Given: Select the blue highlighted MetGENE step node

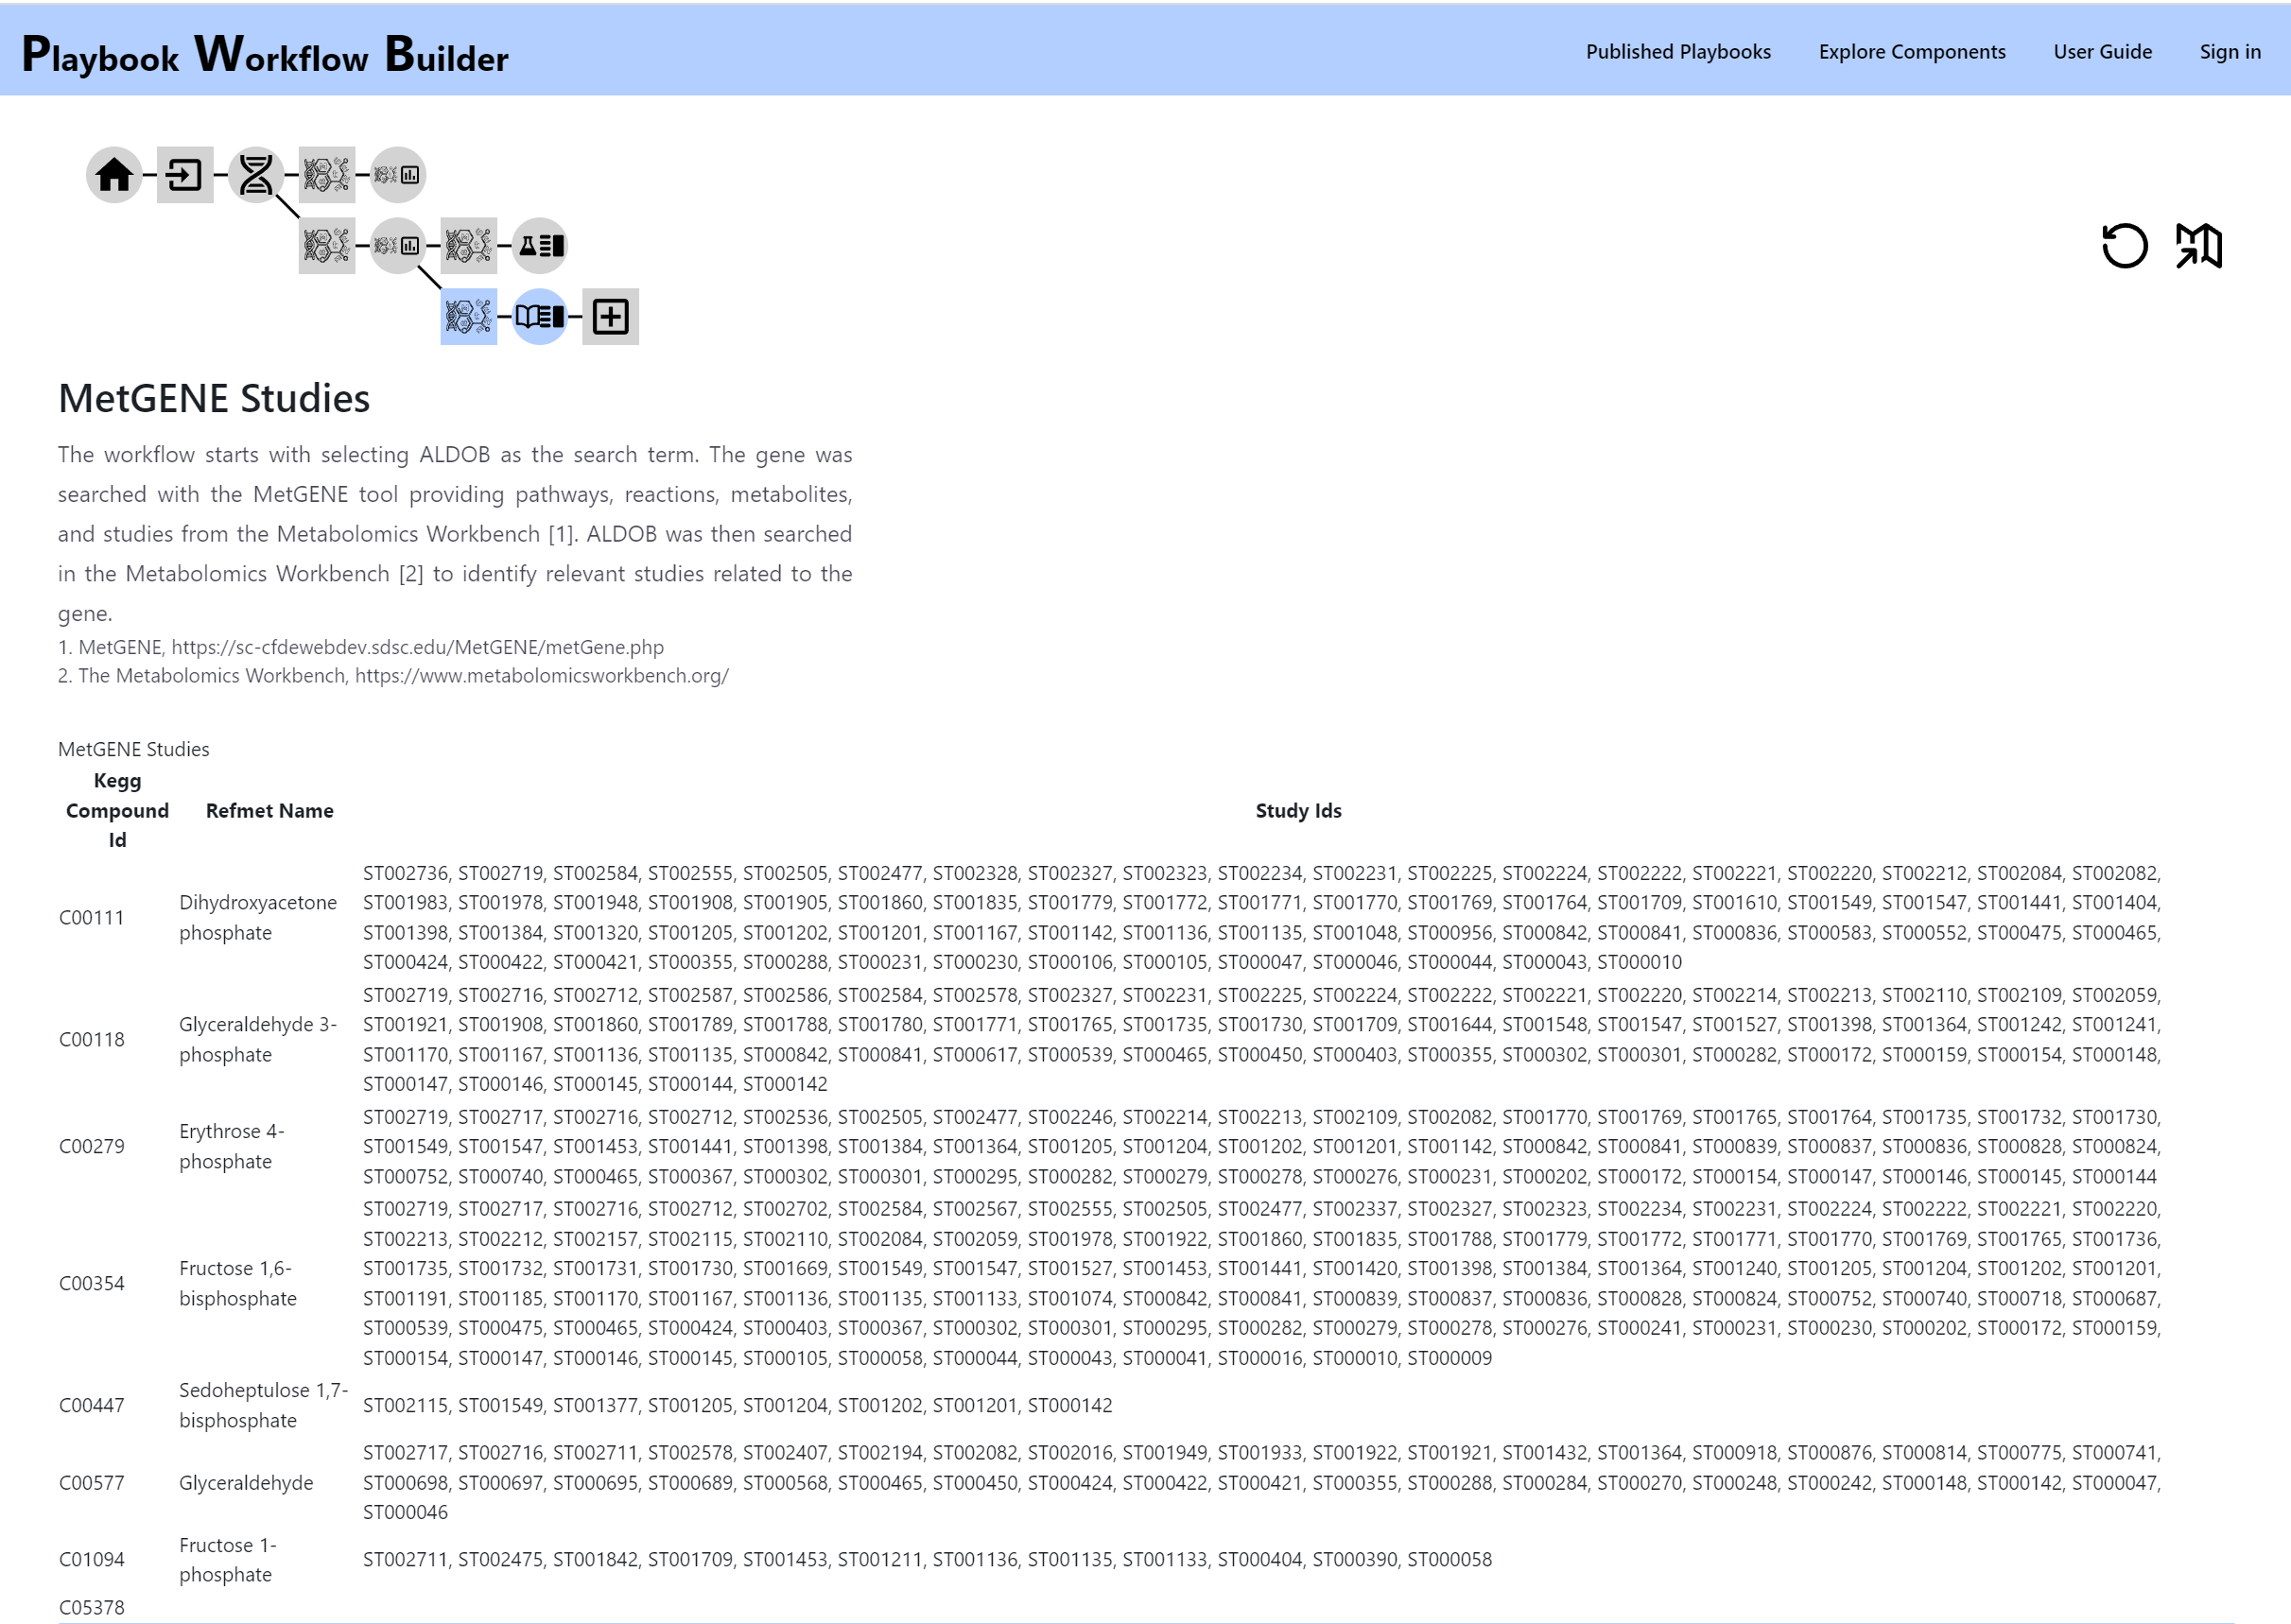Looking at the screenshot, I should pos(469,317).
